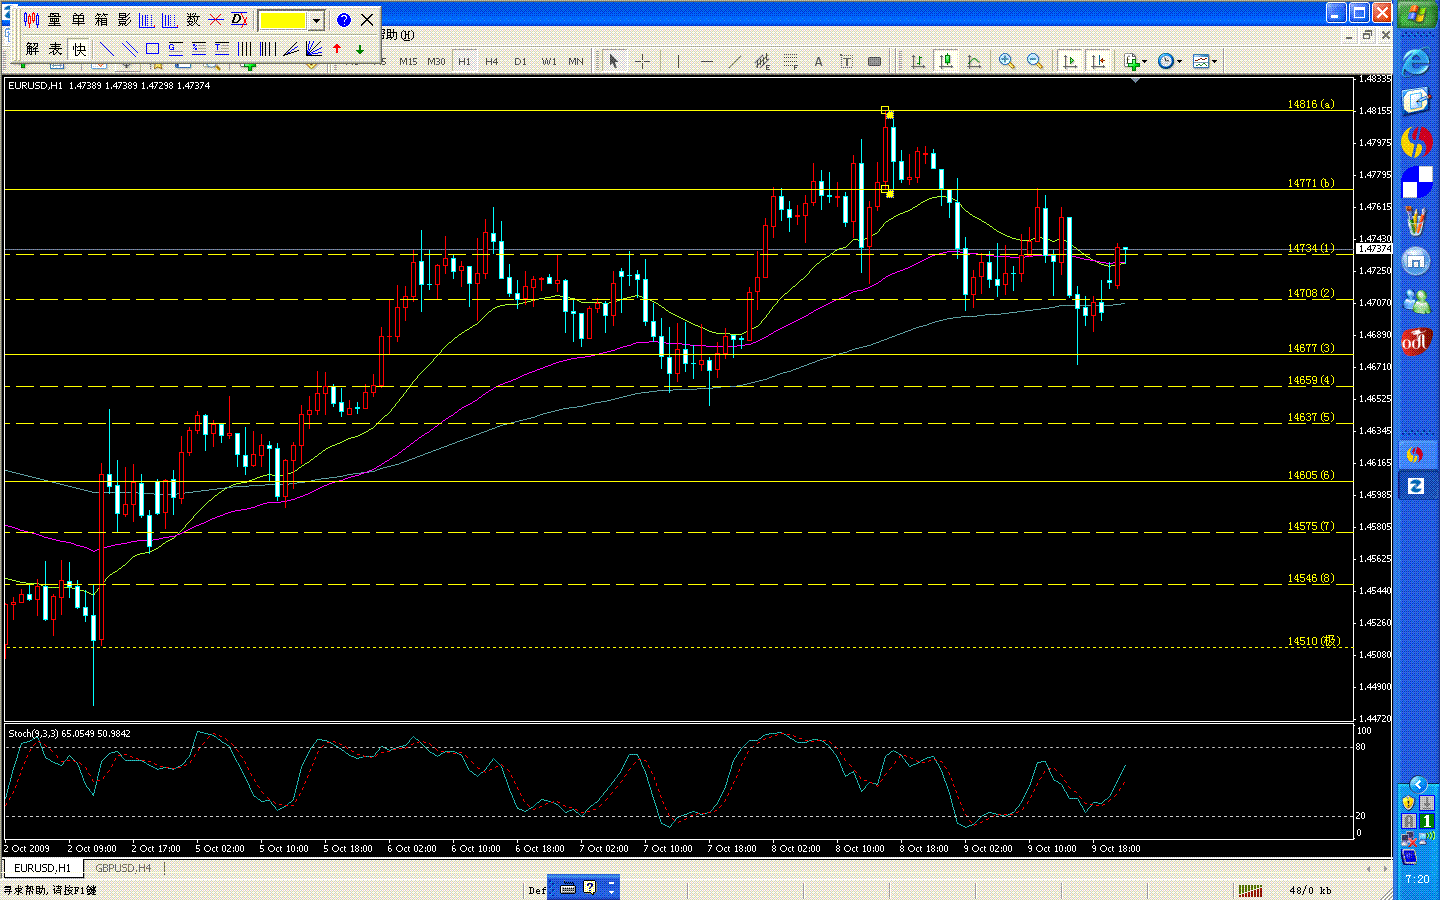Select the trendline drawing tool
This screenshot has height=900, width=1440.
[x=735, y=62]
